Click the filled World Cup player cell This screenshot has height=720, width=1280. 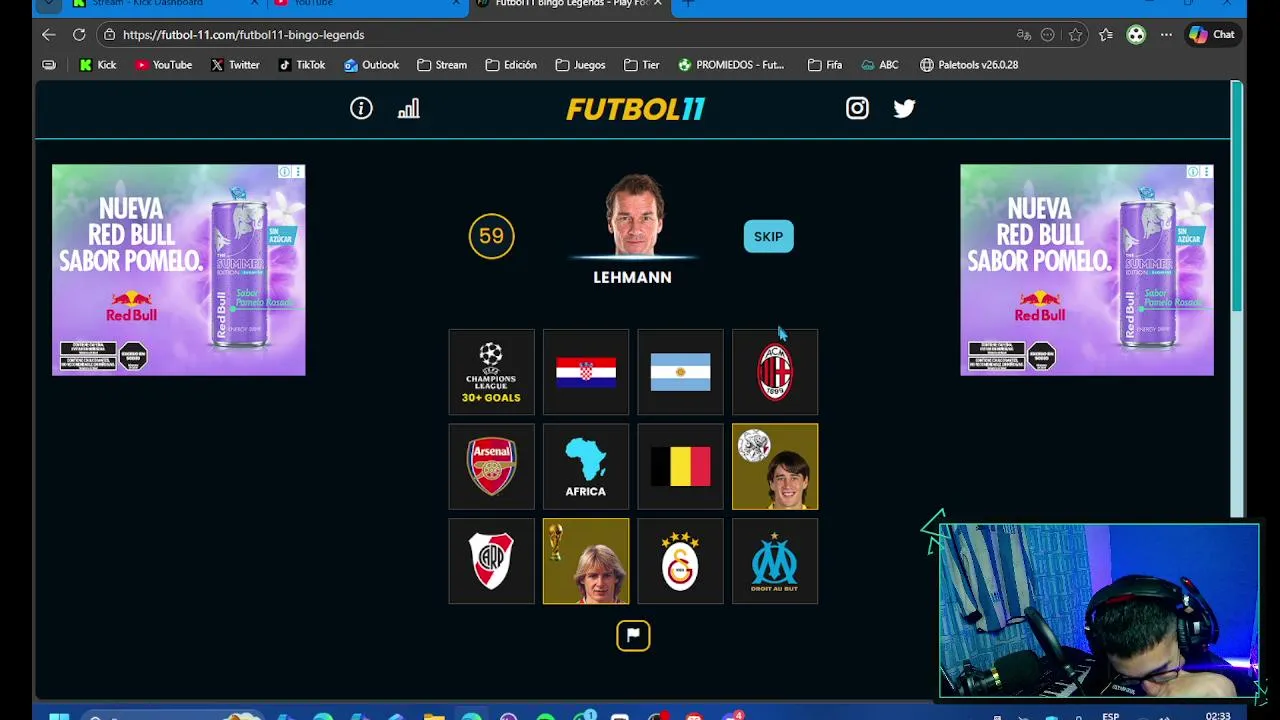(x=586, y=561)
